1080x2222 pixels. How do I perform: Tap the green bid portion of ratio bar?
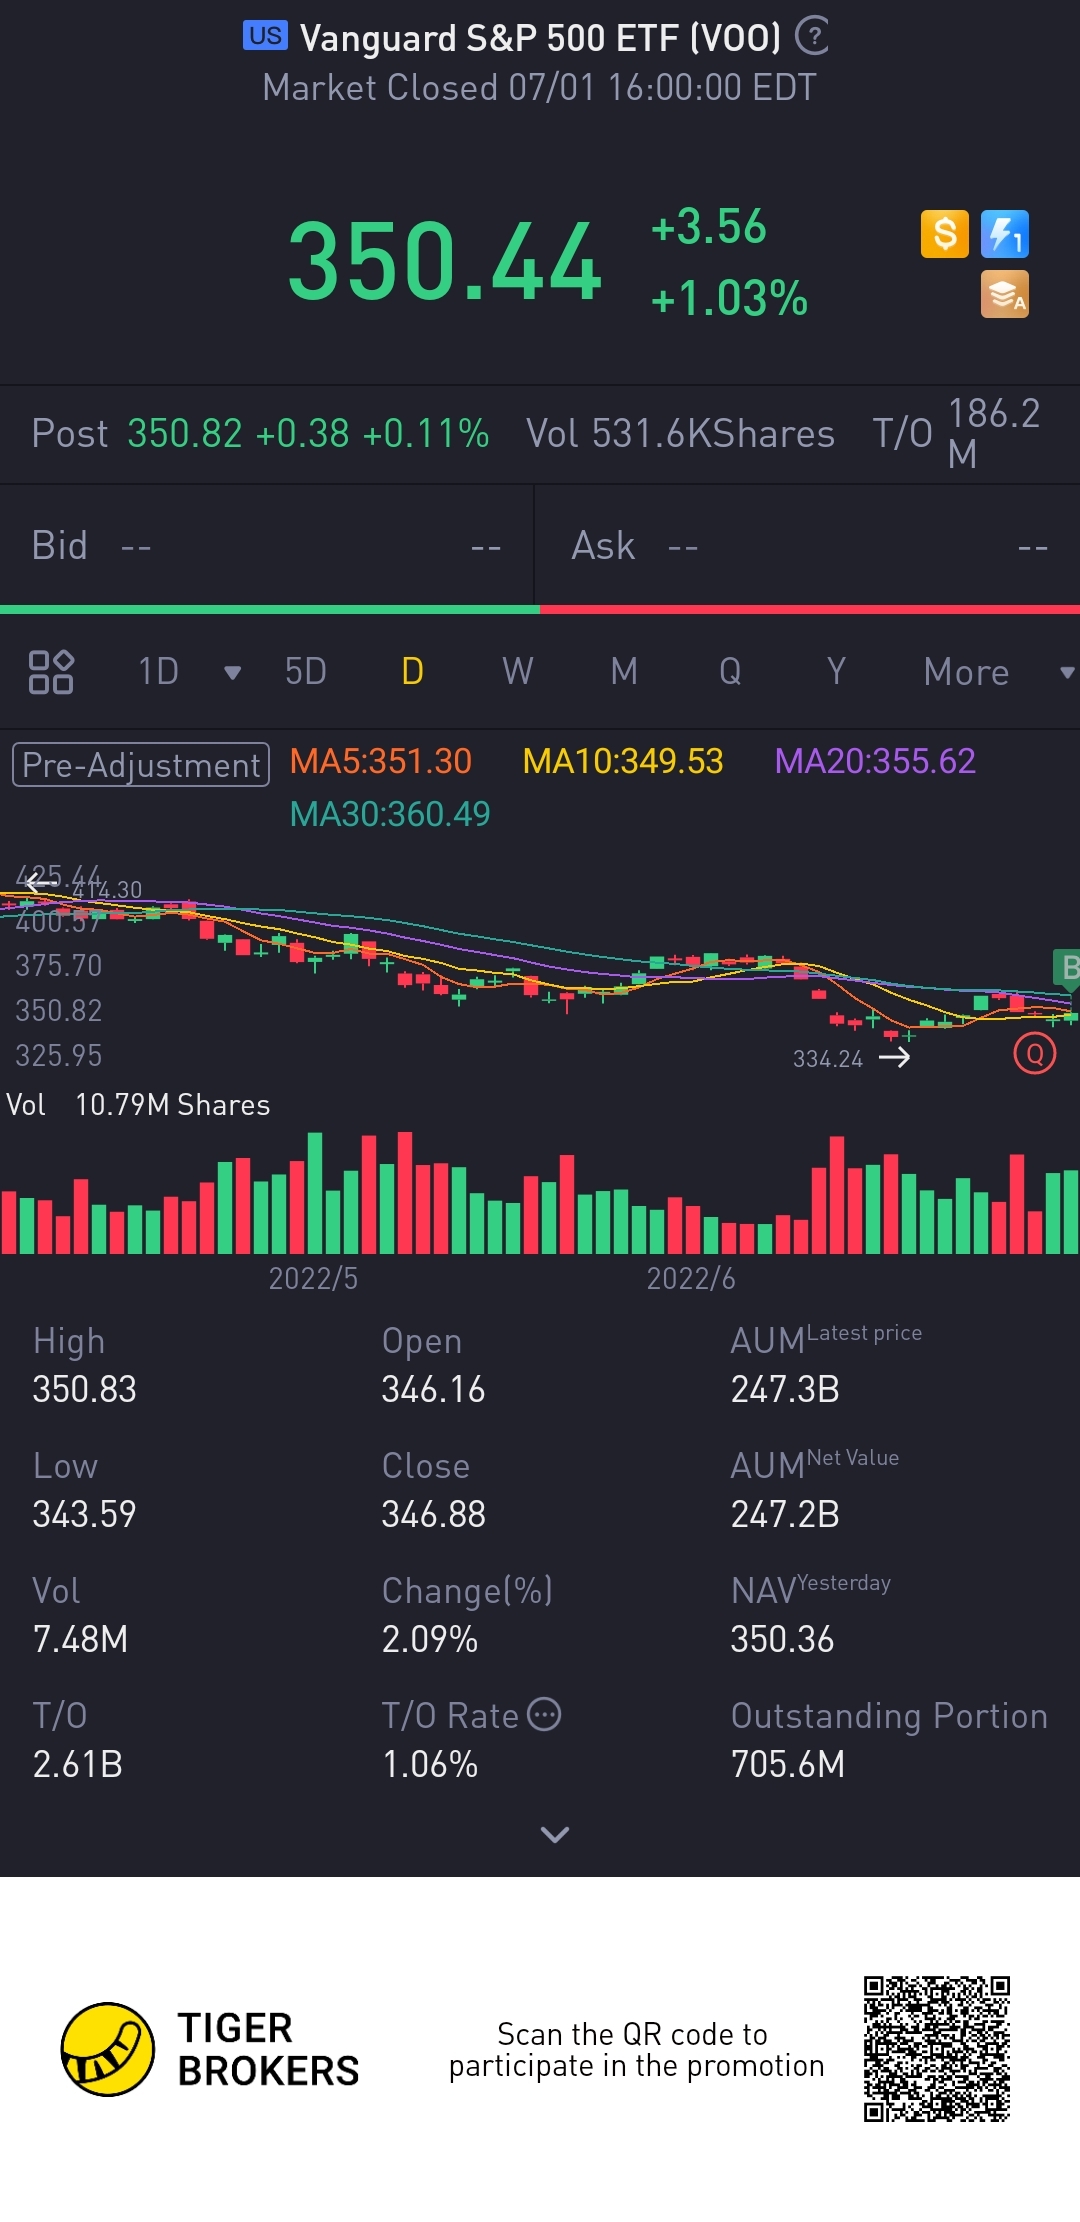pos(270,609)
